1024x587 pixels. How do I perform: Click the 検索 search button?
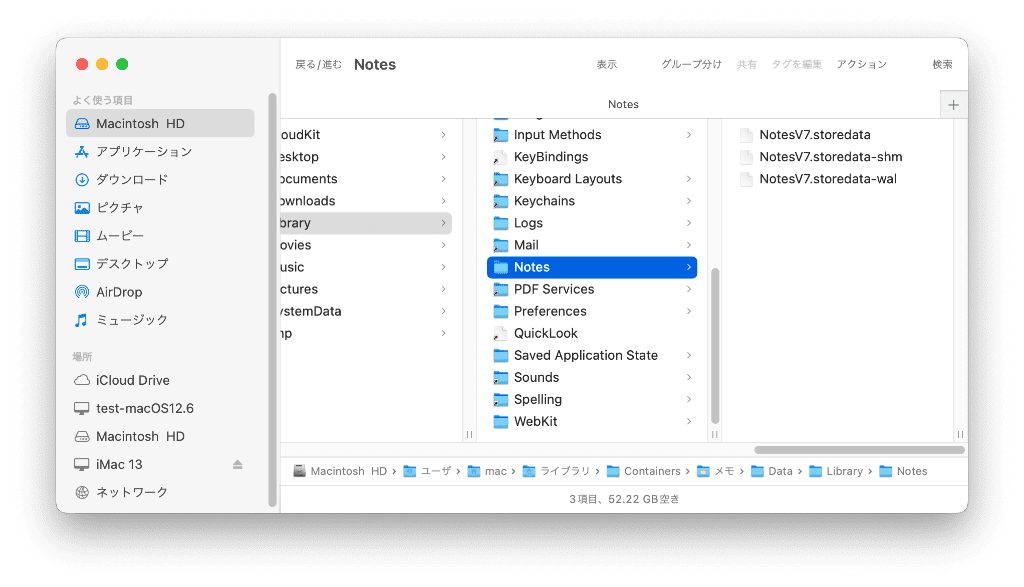coord(942,64)
